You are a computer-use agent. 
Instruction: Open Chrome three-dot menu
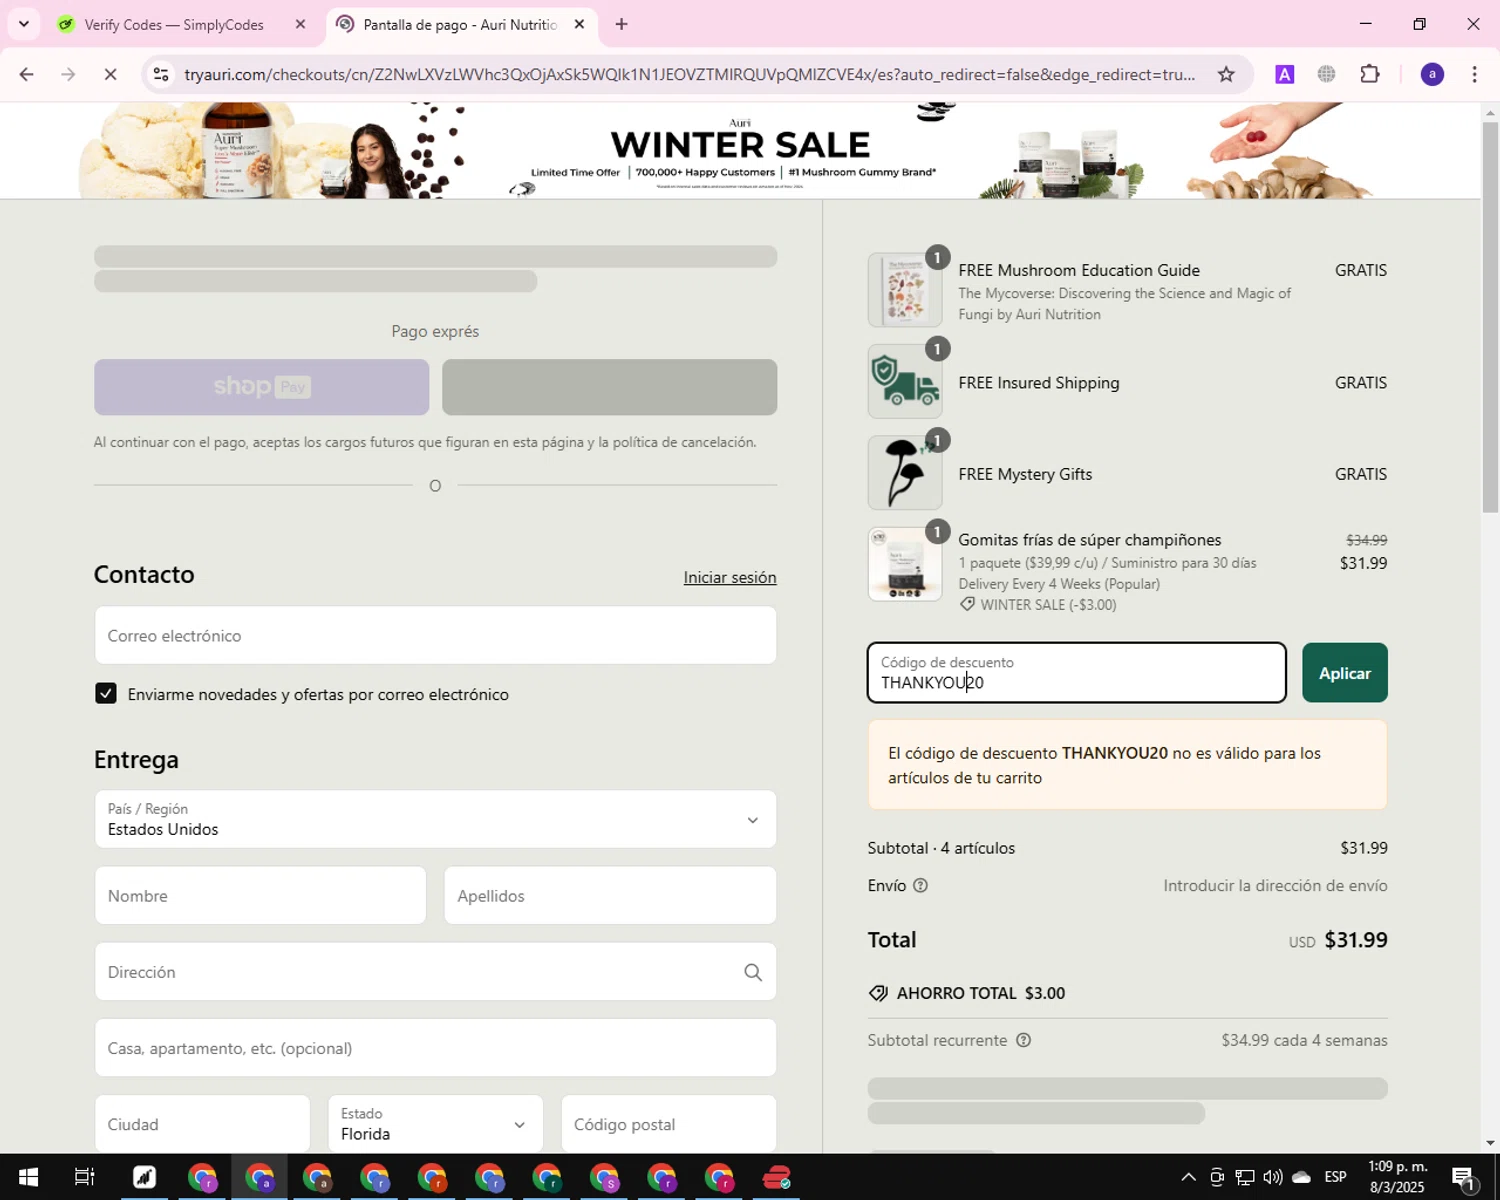(x=1474, y=74)
